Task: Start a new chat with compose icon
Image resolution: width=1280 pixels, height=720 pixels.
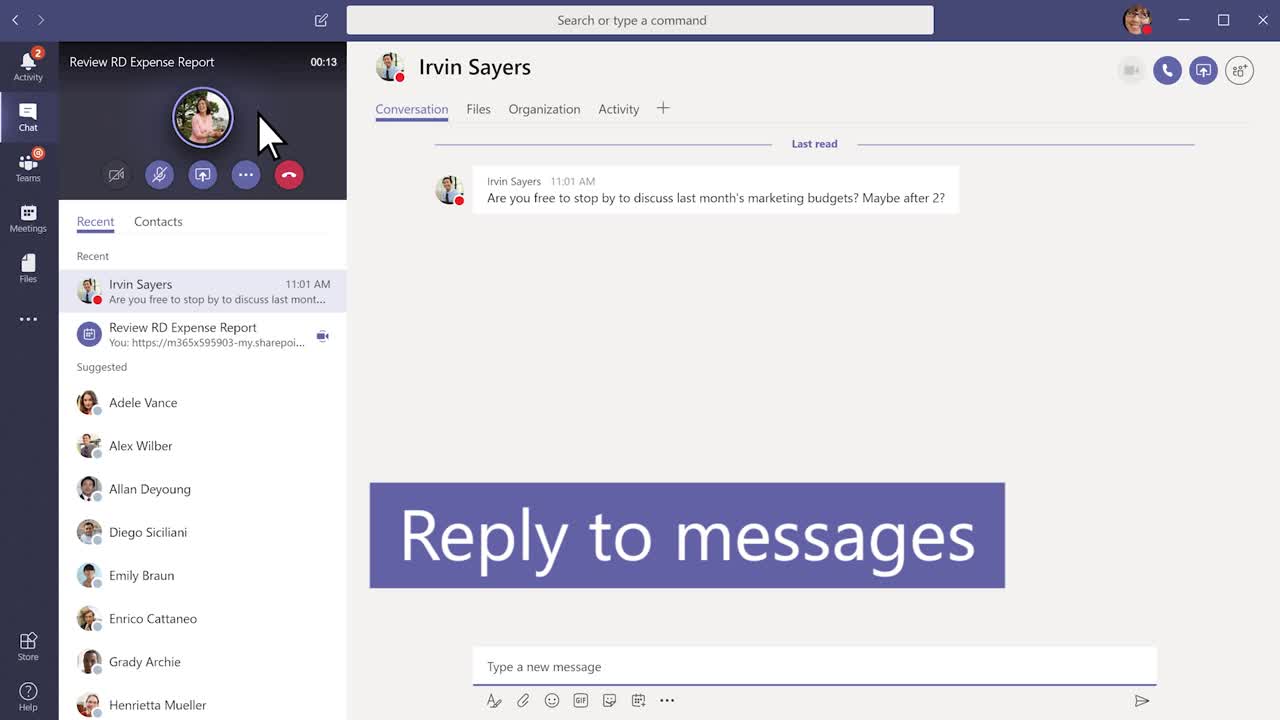Action: (321, 20)
